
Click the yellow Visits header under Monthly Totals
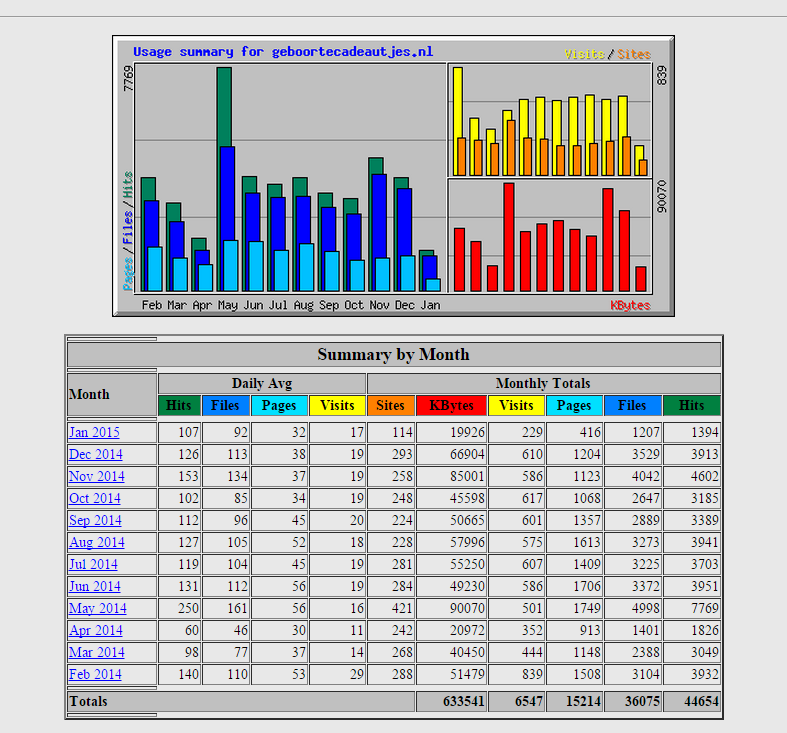pos(516,406)
